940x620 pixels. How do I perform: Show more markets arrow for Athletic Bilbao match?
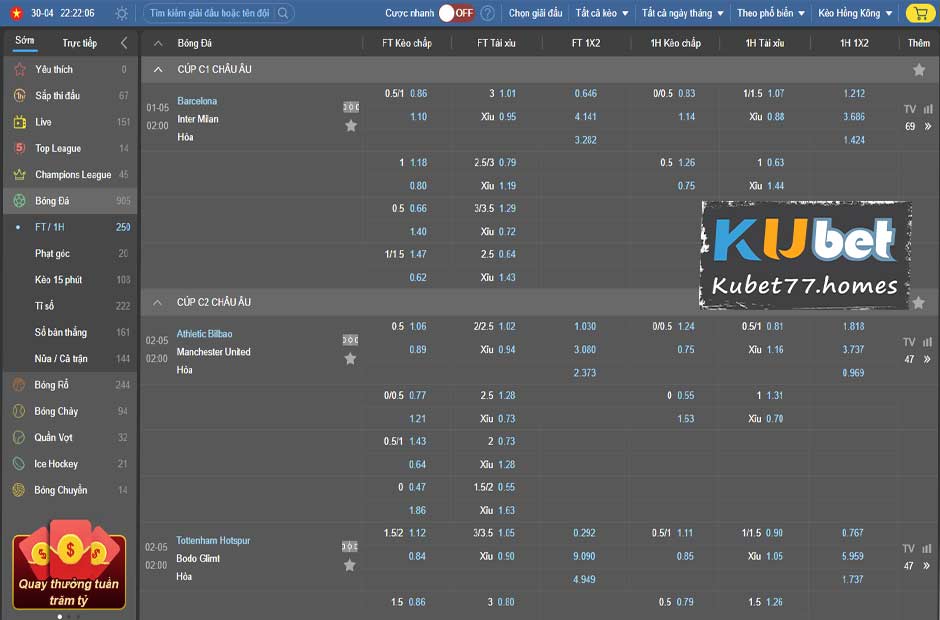tap(927, 359)
